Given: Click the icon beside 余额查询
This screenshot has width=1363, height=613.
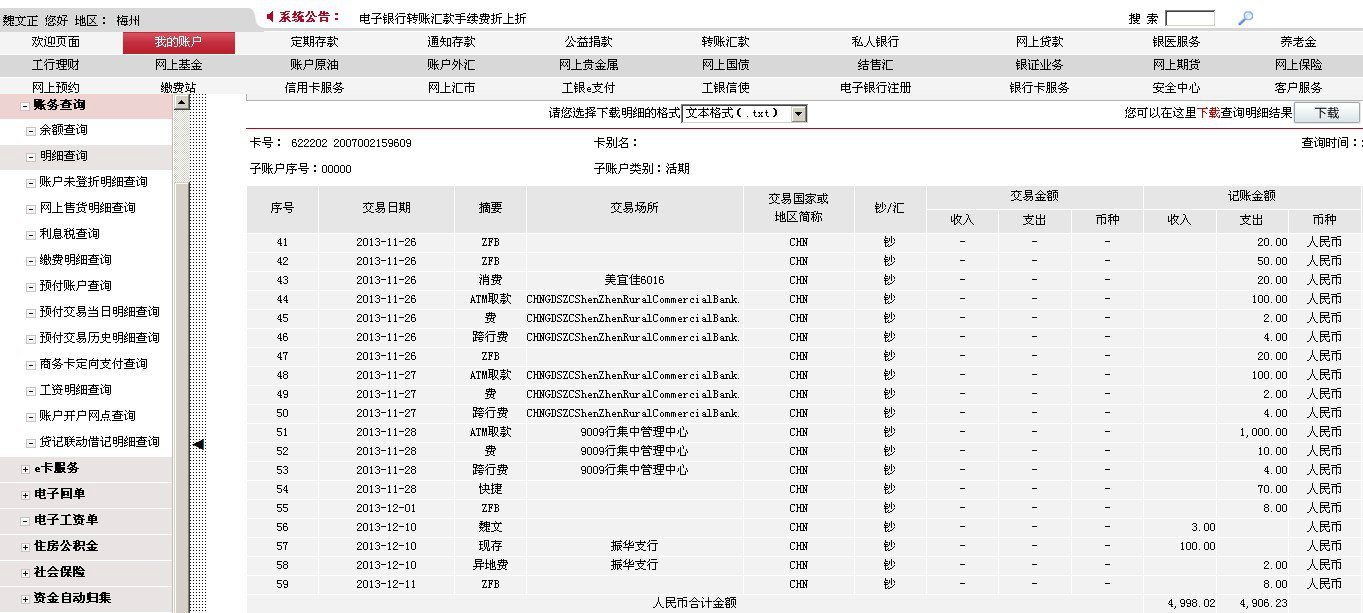Looking at the screenshot, I should pyautogui.click(x=31, y=130).
